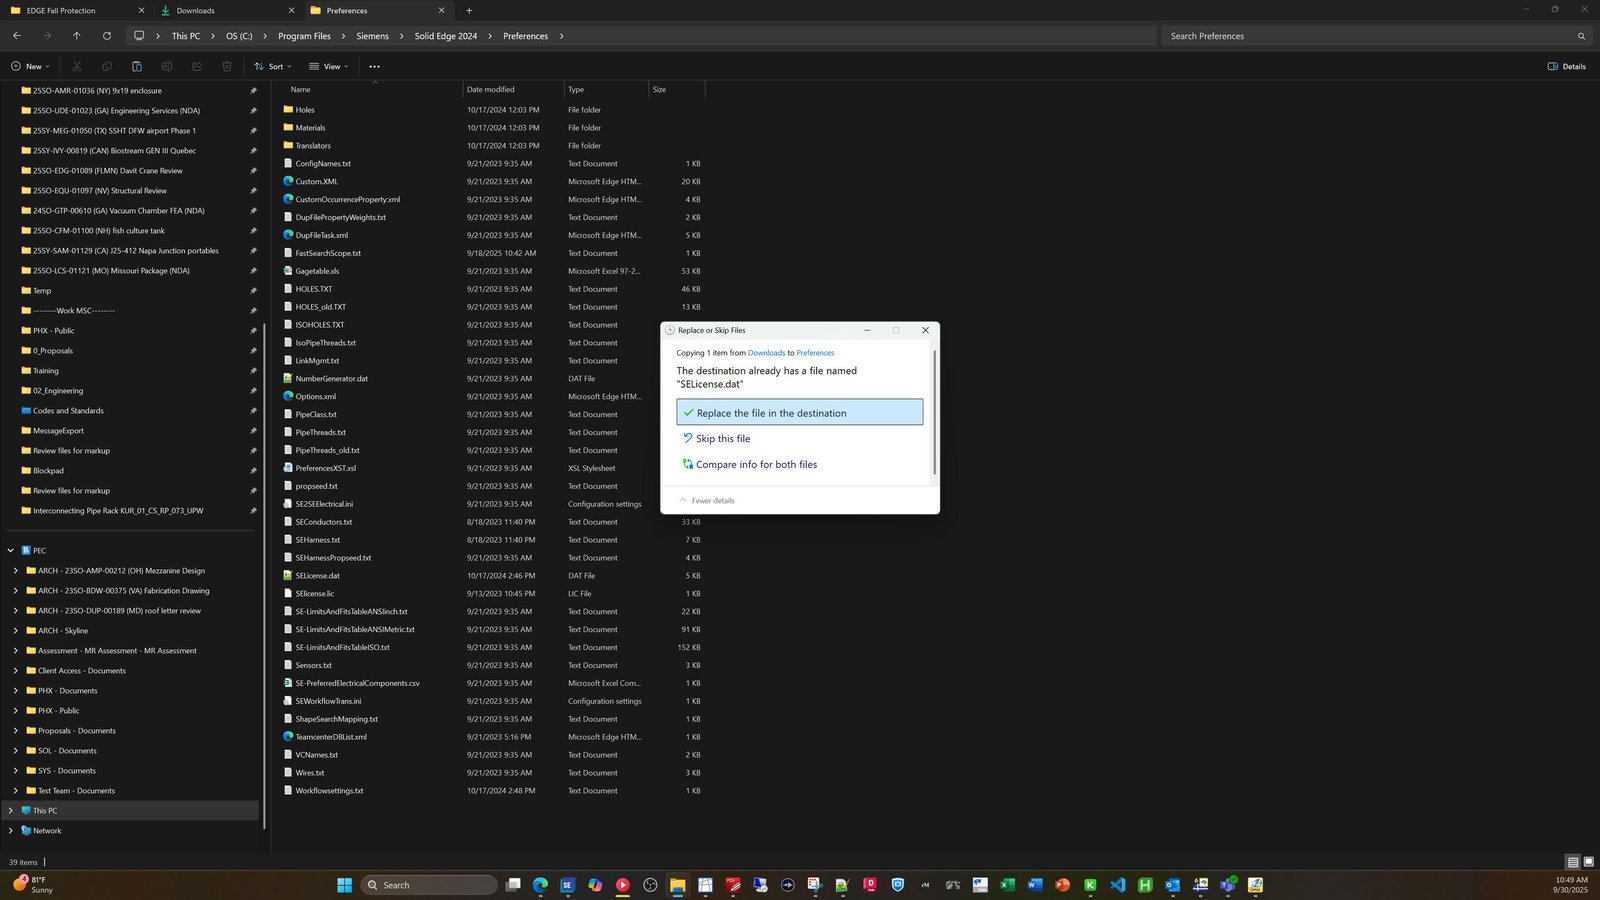Click the Up directory arrow
The image size is (1600, 900).
pyautogui.click(x=77, y=36)
